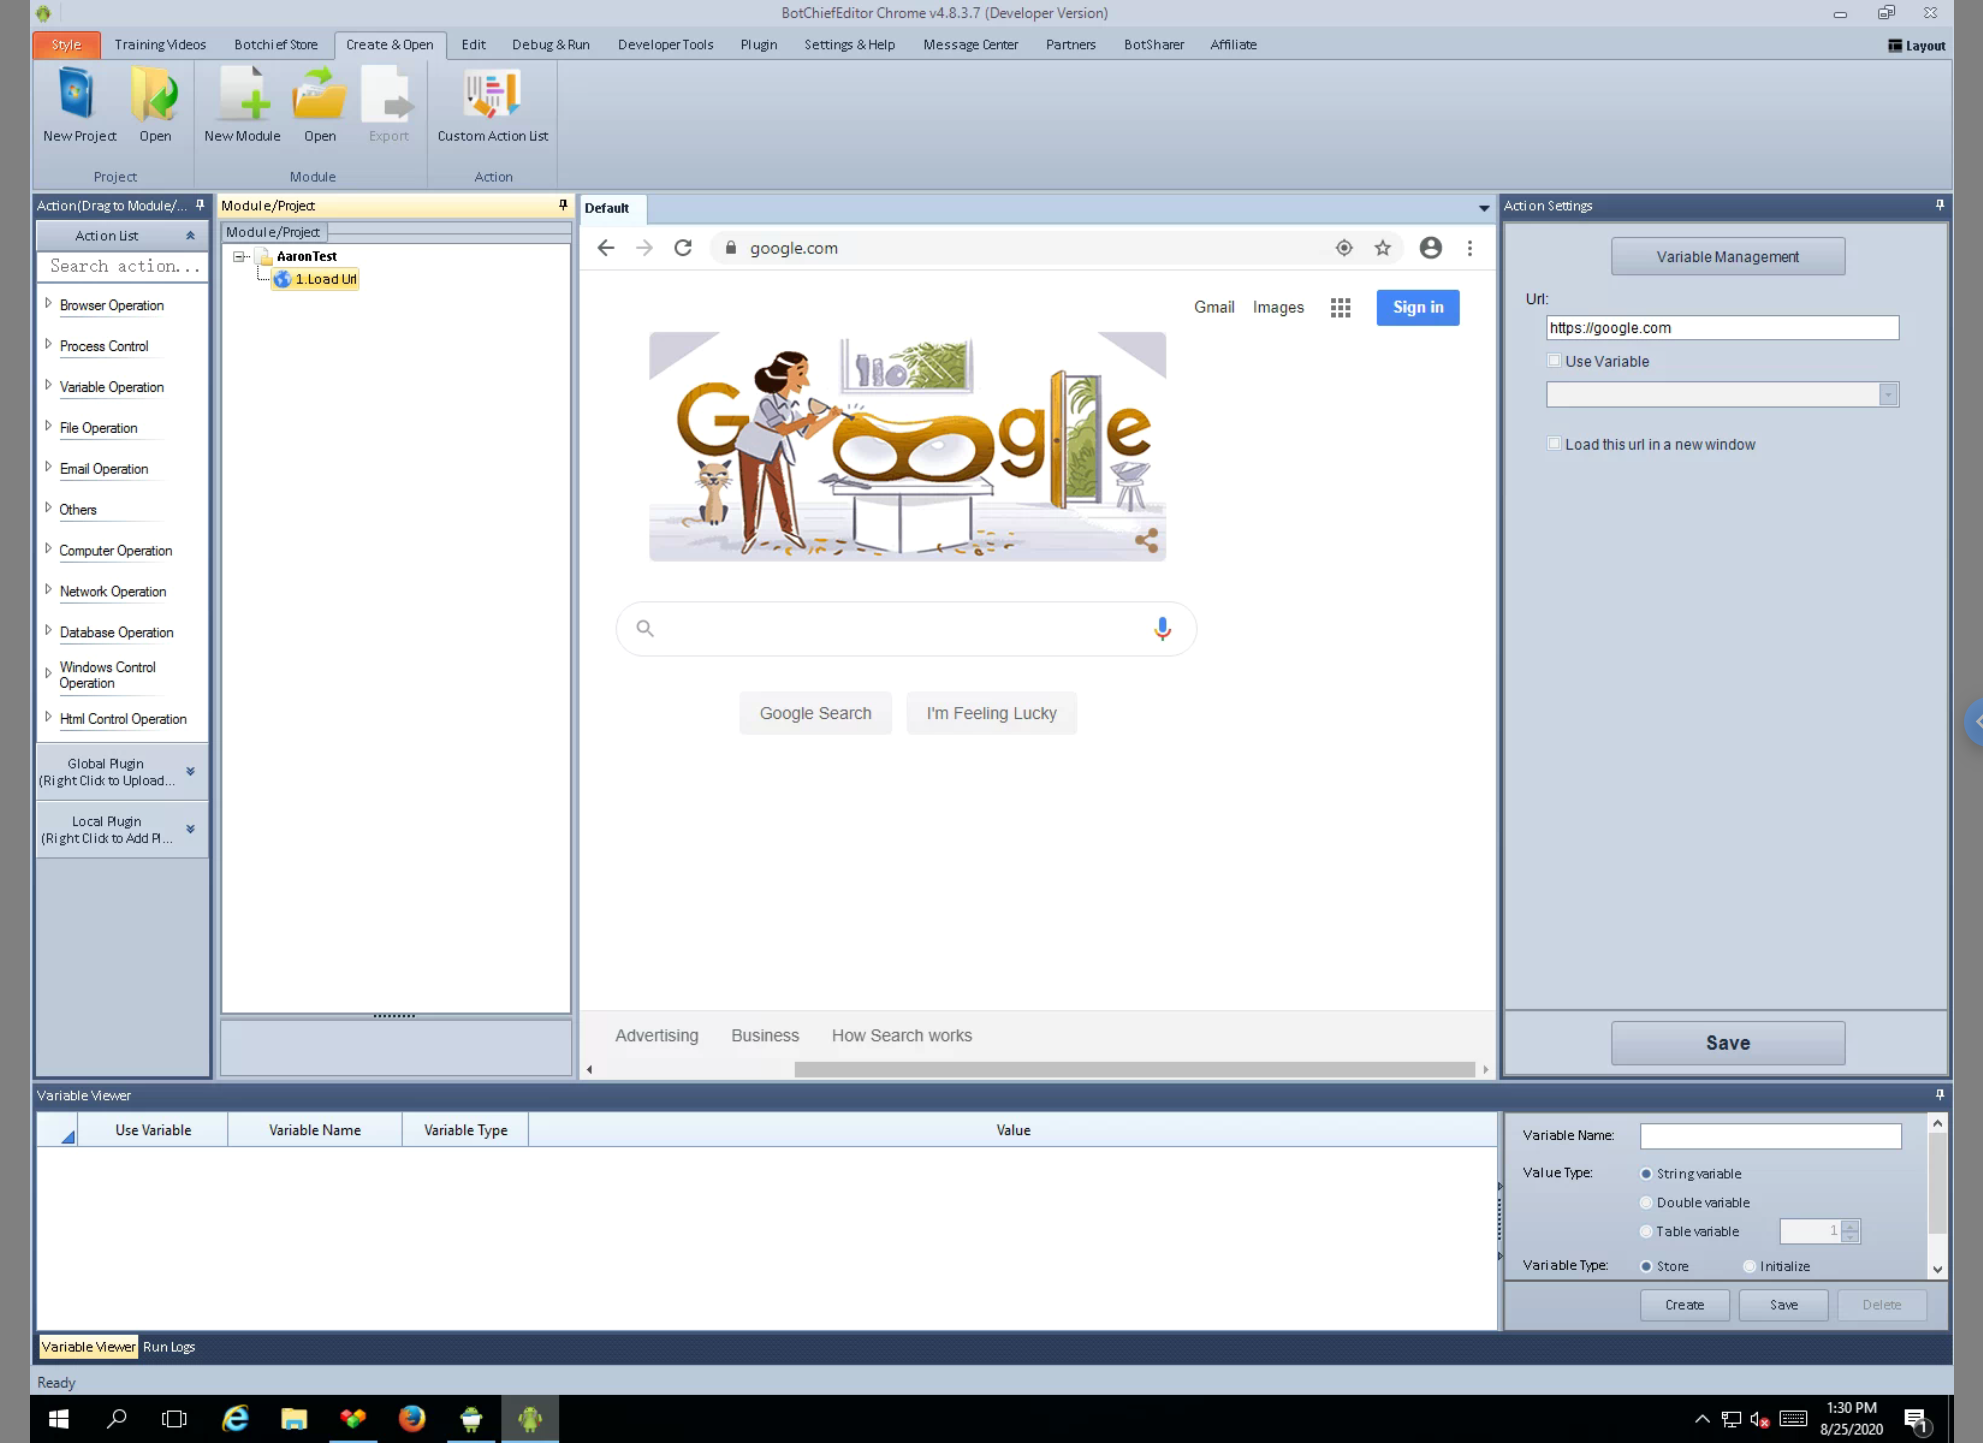Click the Variable Management button
The image size is (1983, 1443).
tap(1727, 257)
